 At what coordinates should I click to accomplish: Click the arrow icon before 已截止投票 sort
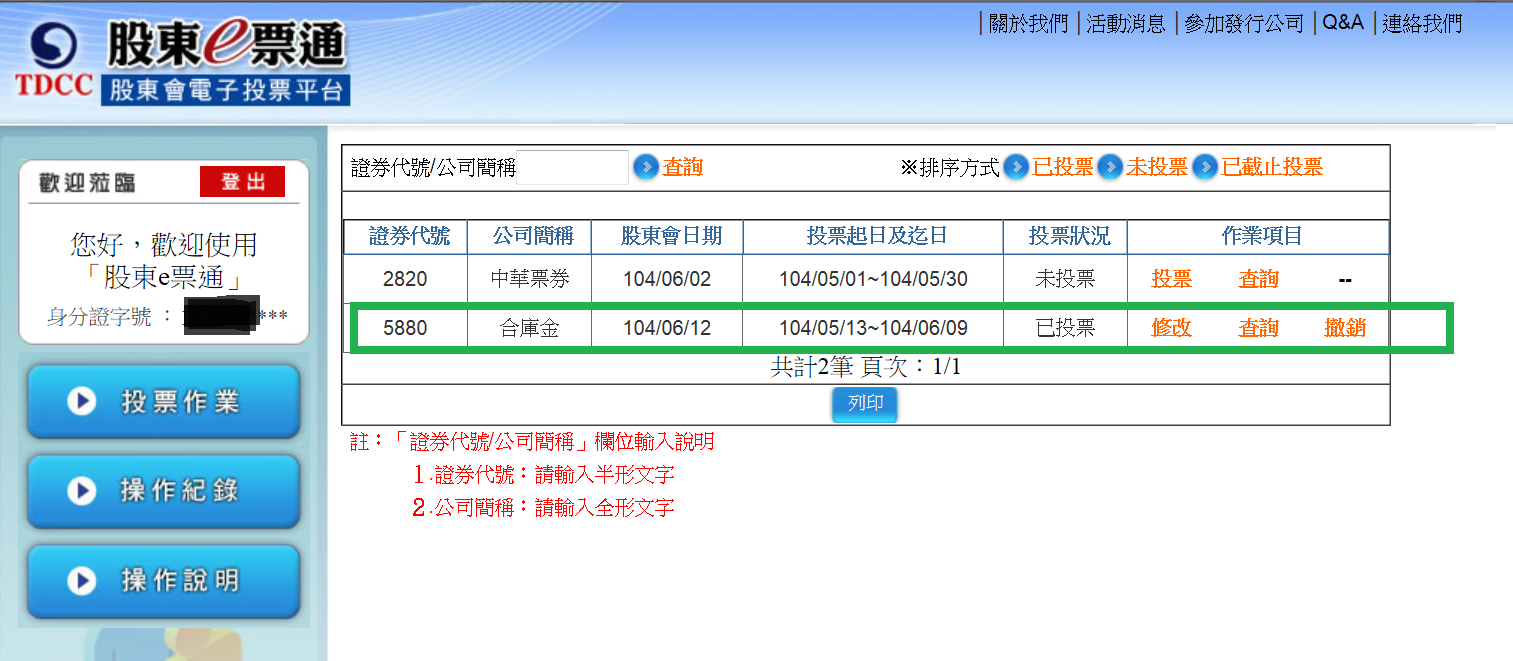point(1204,167)
